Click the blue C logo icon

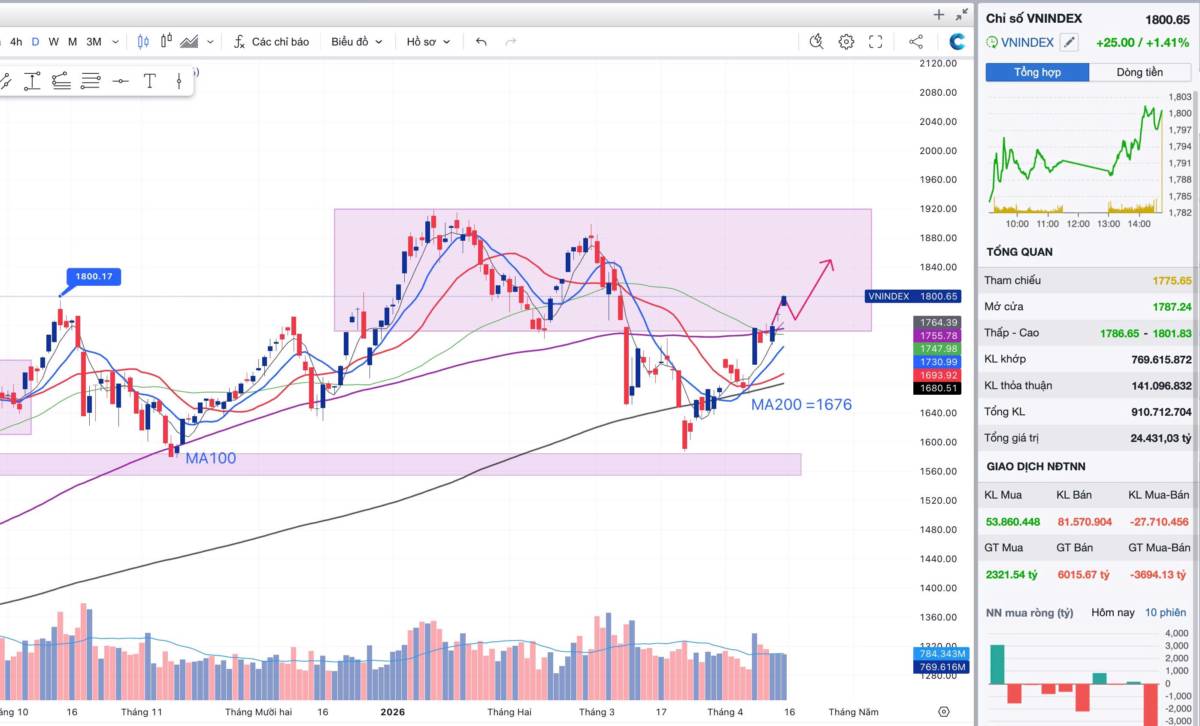coord(957,41)
